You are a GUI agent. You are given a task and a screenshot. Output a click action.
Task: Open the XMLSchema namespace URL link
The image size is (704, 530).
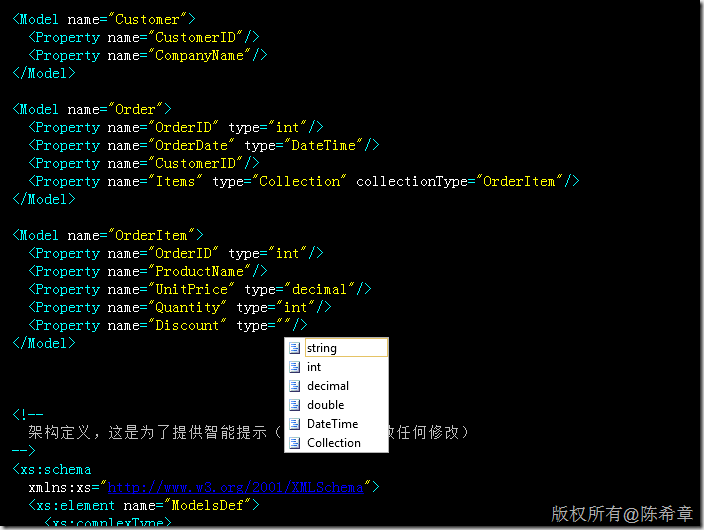pos(235,487)
